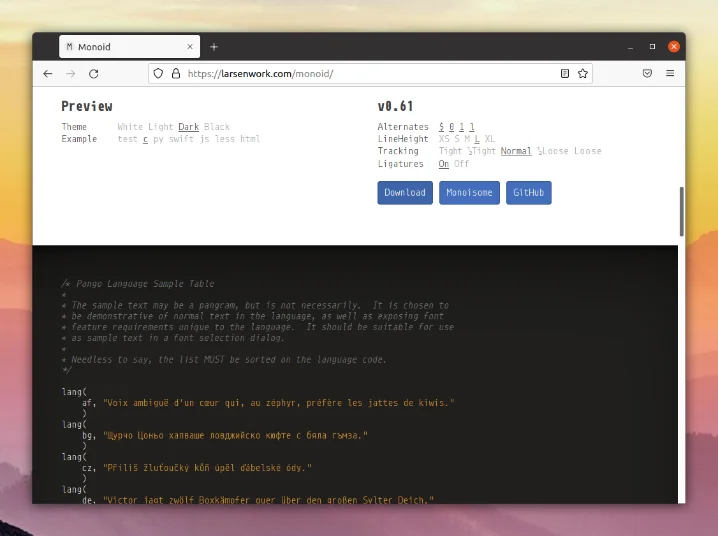The height and width of the screenshot is (536, 718).
Task: Turn ligatures Off
Action: pos(462,164)
